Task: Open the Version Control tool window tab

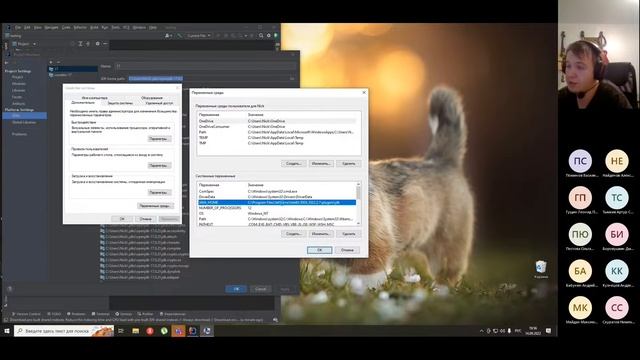Action: [x=27, y=314]
